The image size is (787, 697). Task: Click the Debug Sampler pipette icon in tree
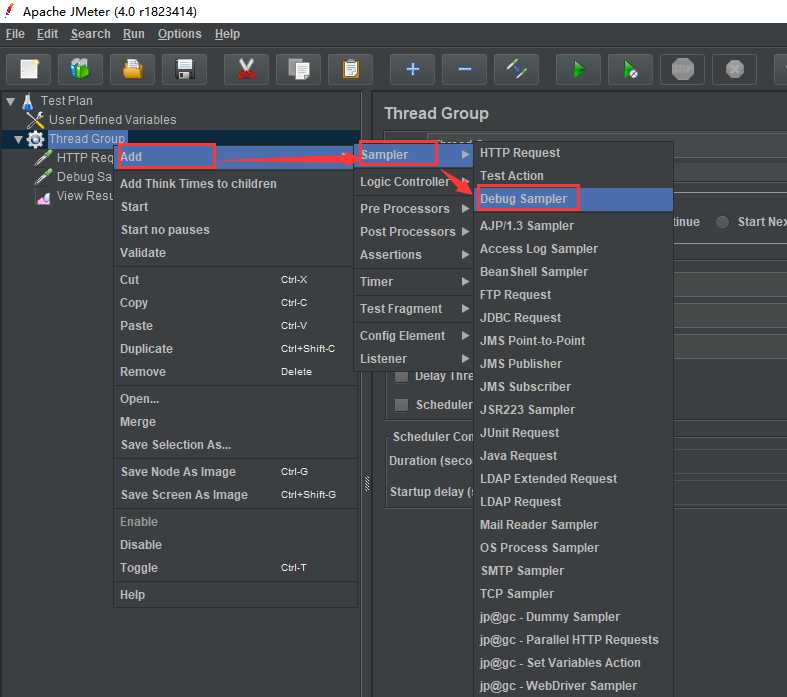tap(43, 177)
